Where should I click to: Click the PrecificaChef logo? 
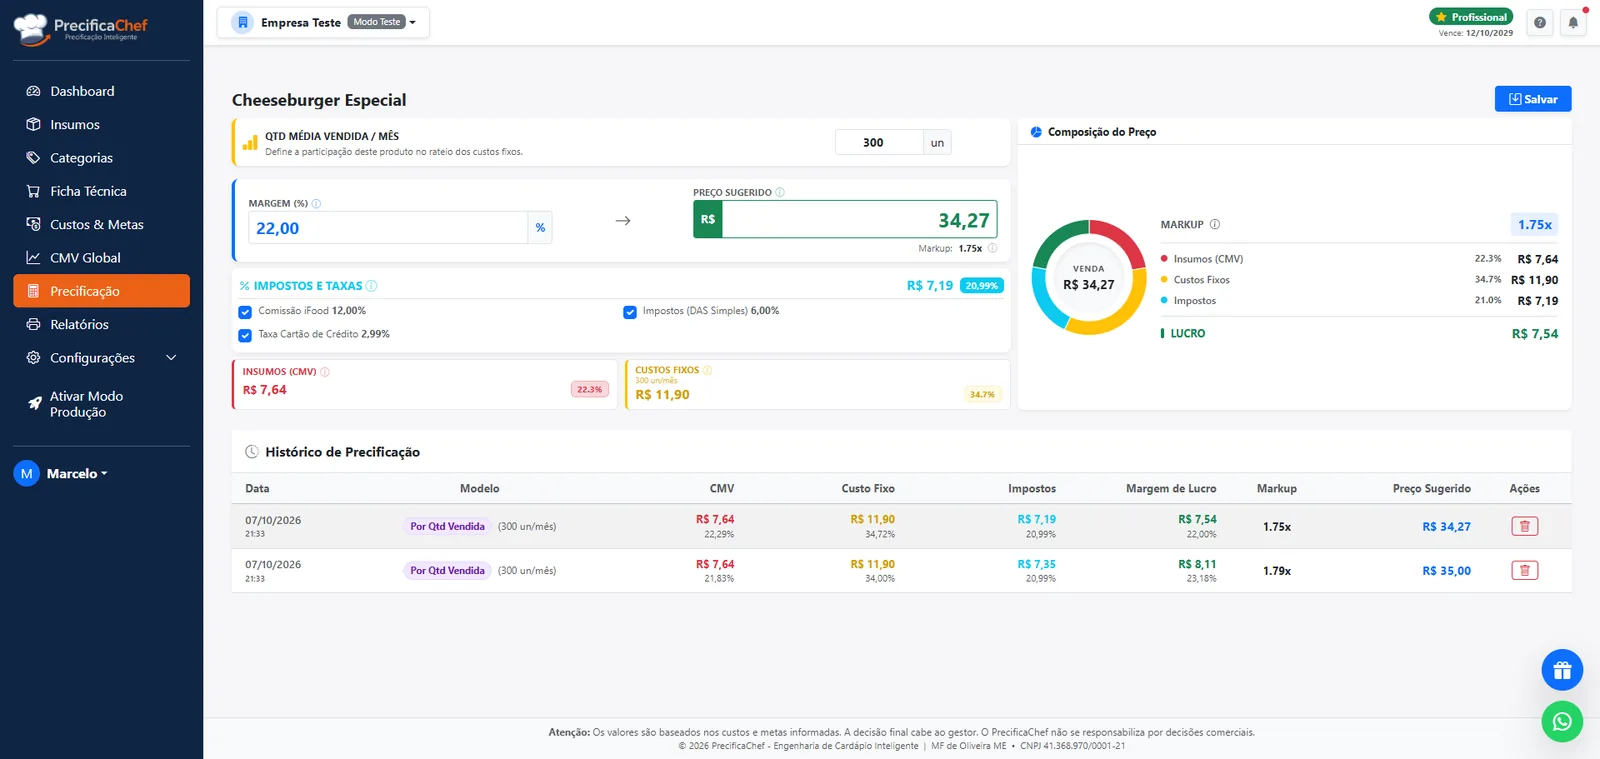[81, 28]
